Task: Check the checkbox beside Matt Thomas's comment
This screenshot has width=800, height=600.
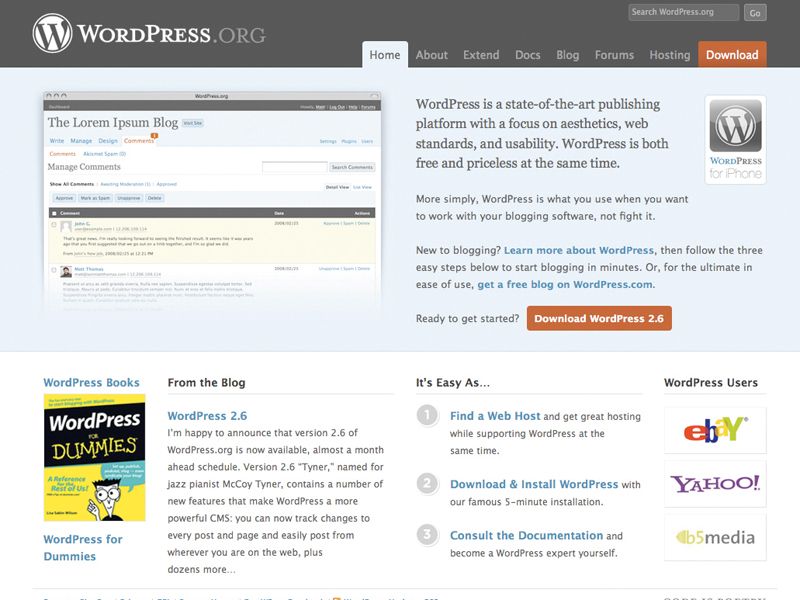Action: tap(55, 267)
